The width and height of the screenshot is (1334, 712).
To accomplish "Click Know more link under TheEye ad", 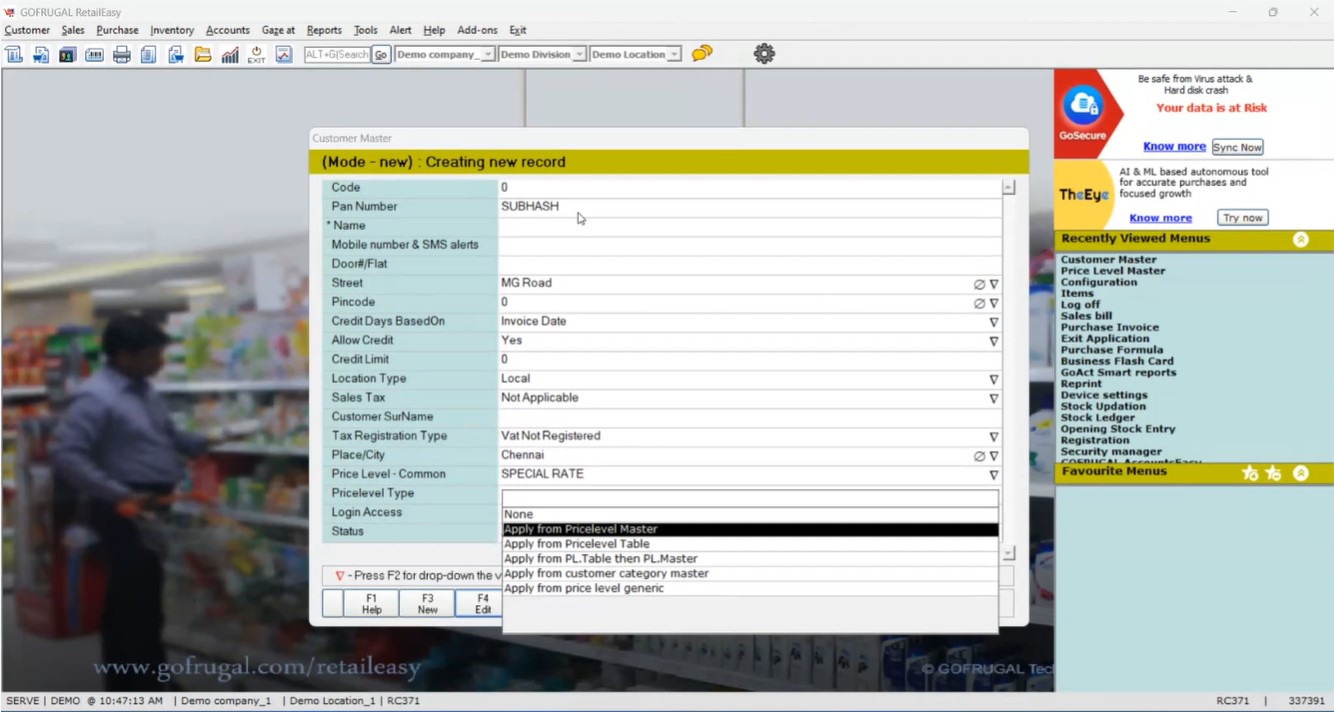I will (x=1160, y=218).
